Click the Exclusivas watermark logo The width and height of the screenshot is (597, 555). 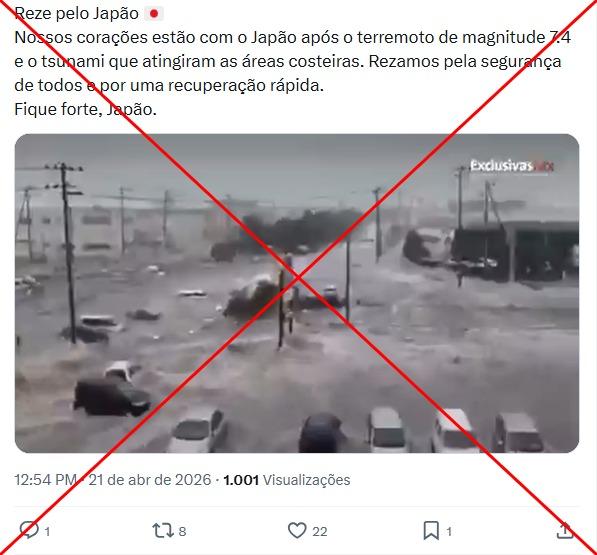tap(512, 166)
